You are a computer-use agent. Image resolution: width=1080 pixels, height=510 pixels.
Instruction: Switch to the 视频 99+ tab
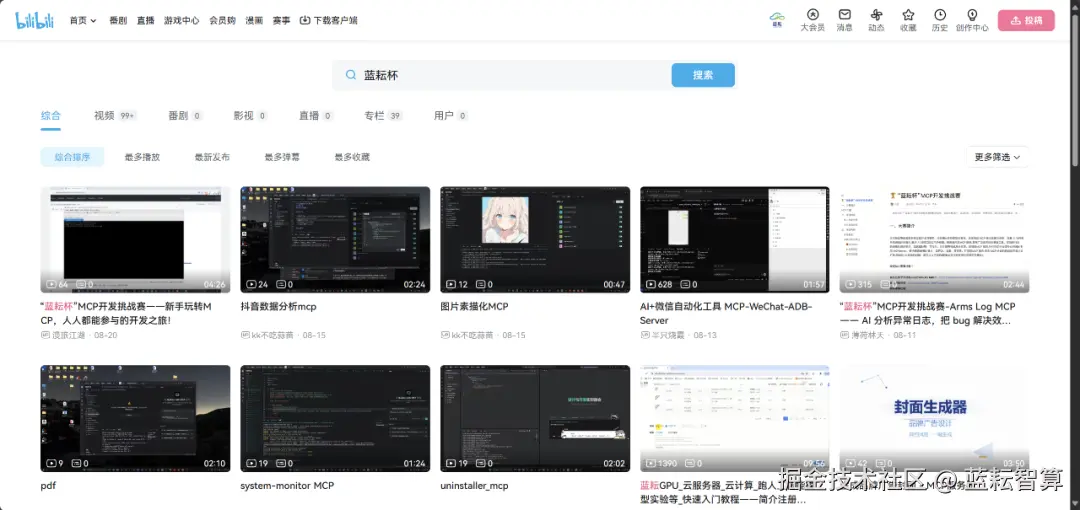tap(114, 116)
